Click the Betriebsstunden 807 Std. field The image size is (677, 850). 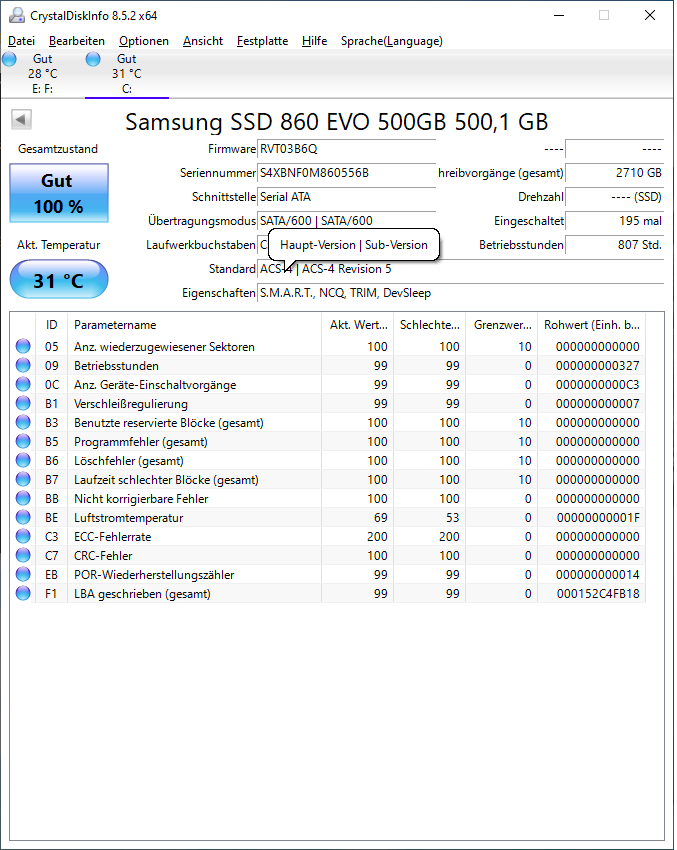(614, 244)
